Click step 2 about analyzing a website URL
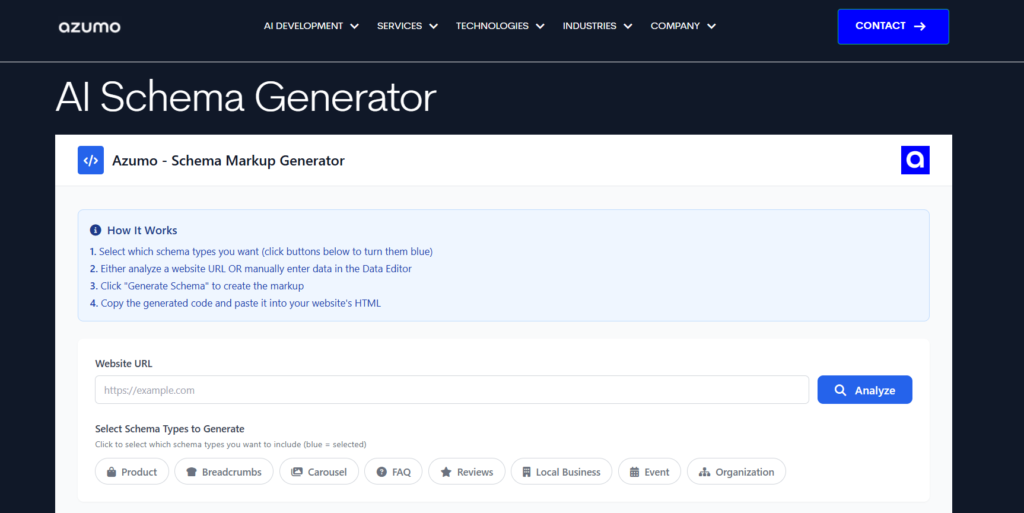 [251, 268]
